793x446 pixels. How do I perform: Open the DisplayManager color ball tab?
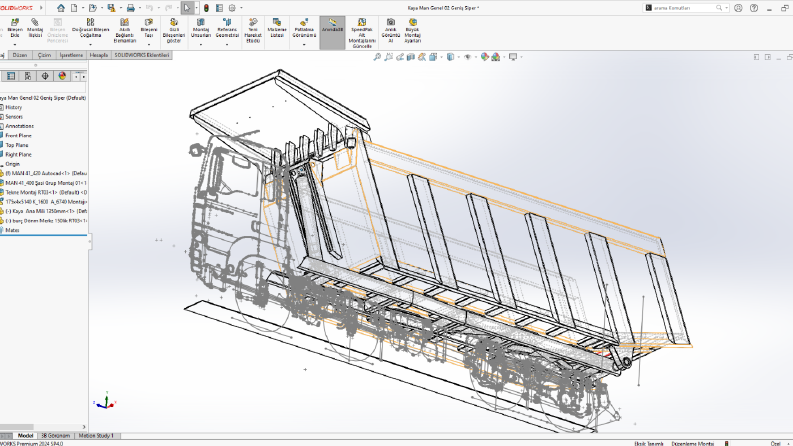pyautogui.click(x=62, y=76)
